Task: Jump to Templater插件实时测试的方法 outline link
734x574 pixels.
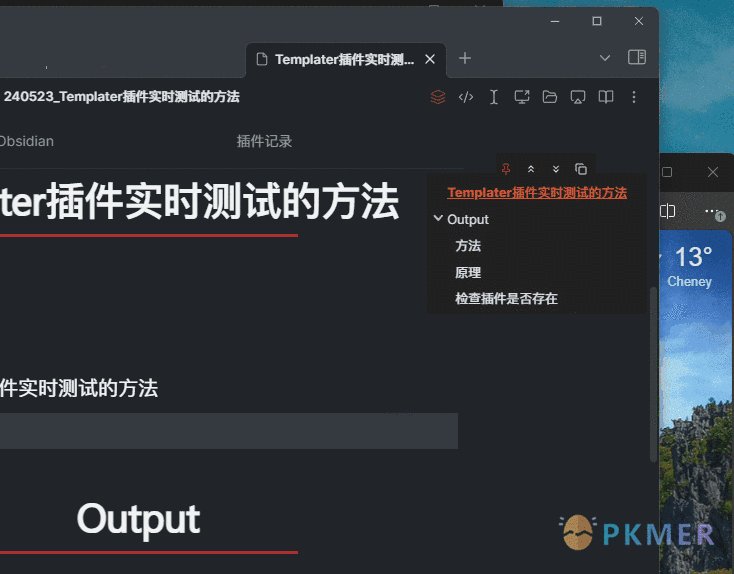Action: click(536, 192)
